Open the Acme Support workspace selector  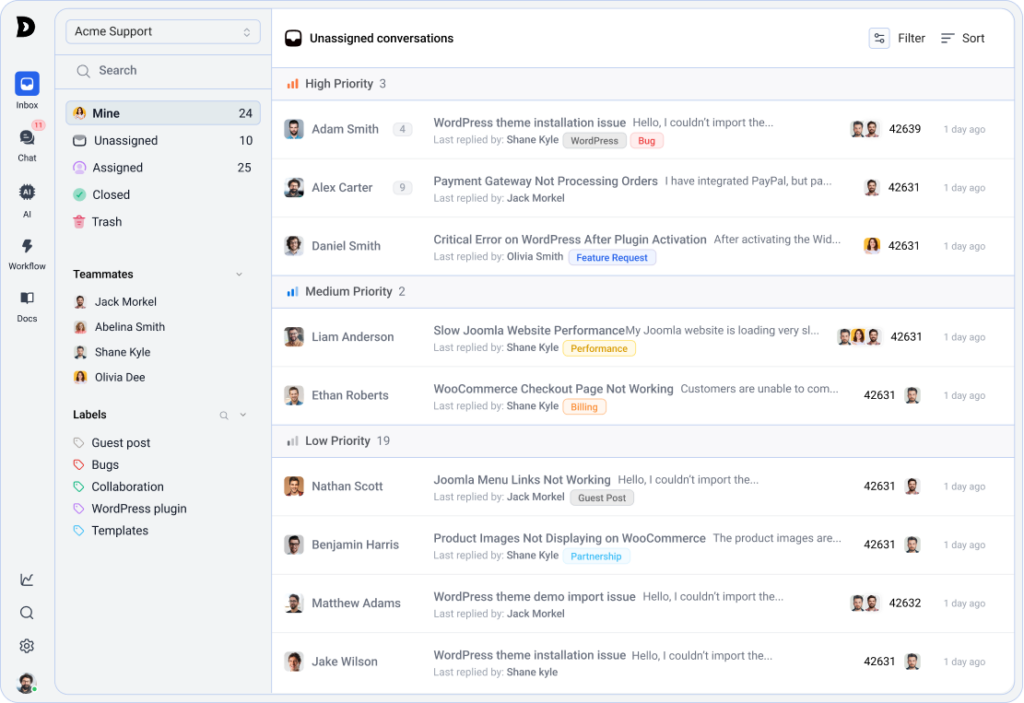coord(162,31)
